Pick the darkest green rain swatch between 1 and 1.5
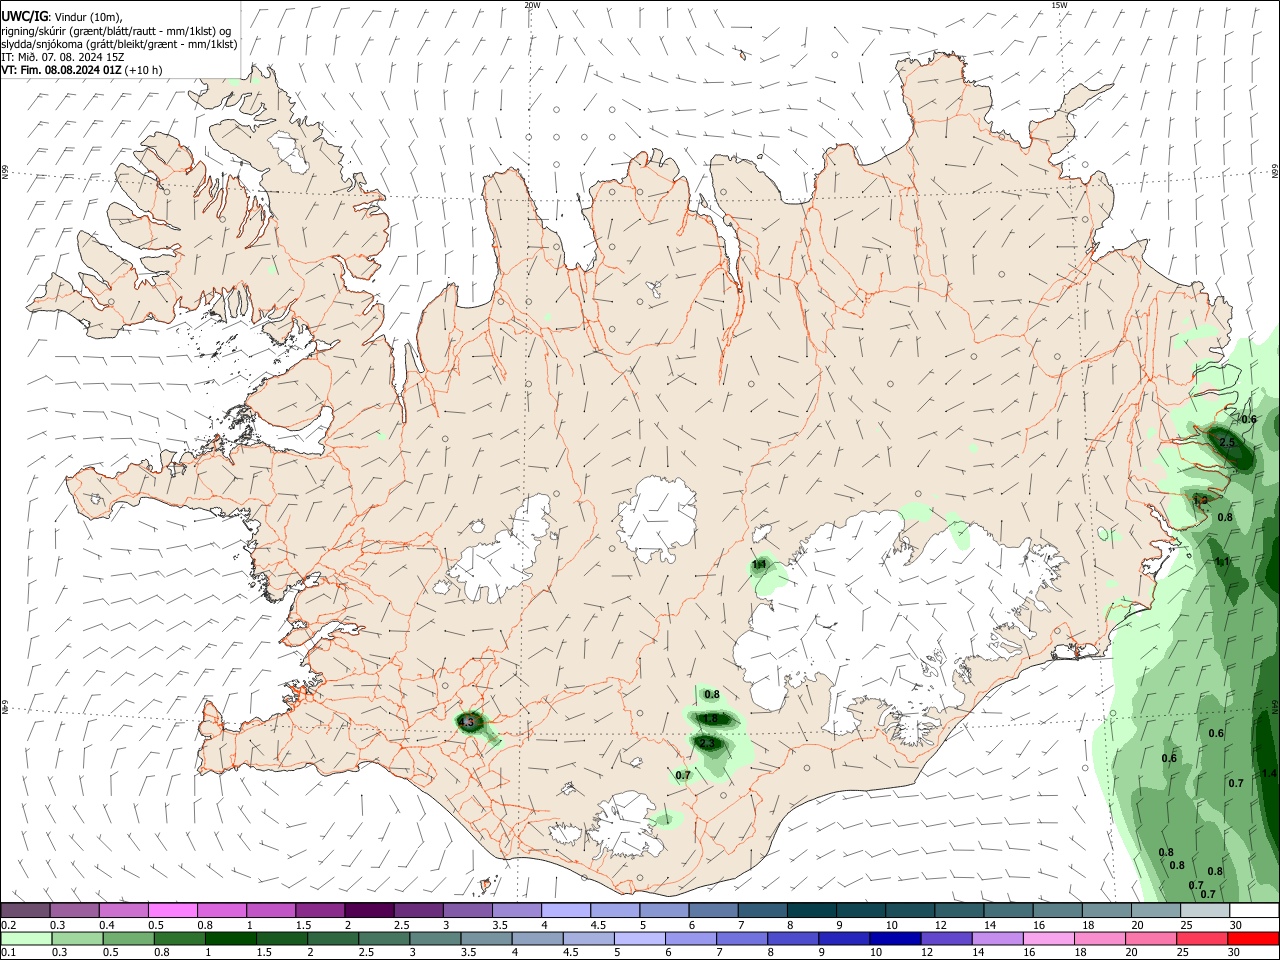Viewport: 1280px width, 960px height. 233,939
